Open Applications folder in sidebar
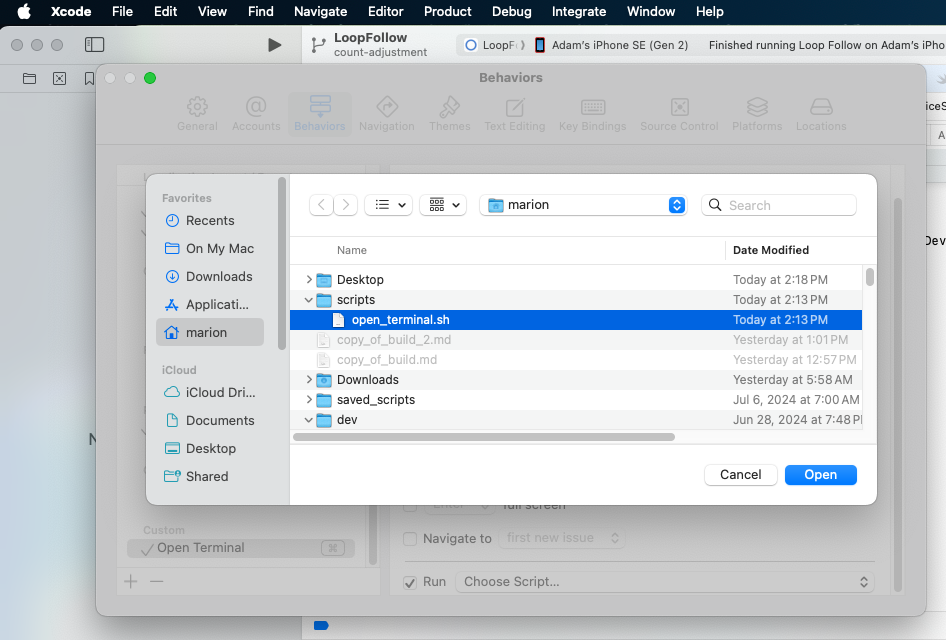 216,305
